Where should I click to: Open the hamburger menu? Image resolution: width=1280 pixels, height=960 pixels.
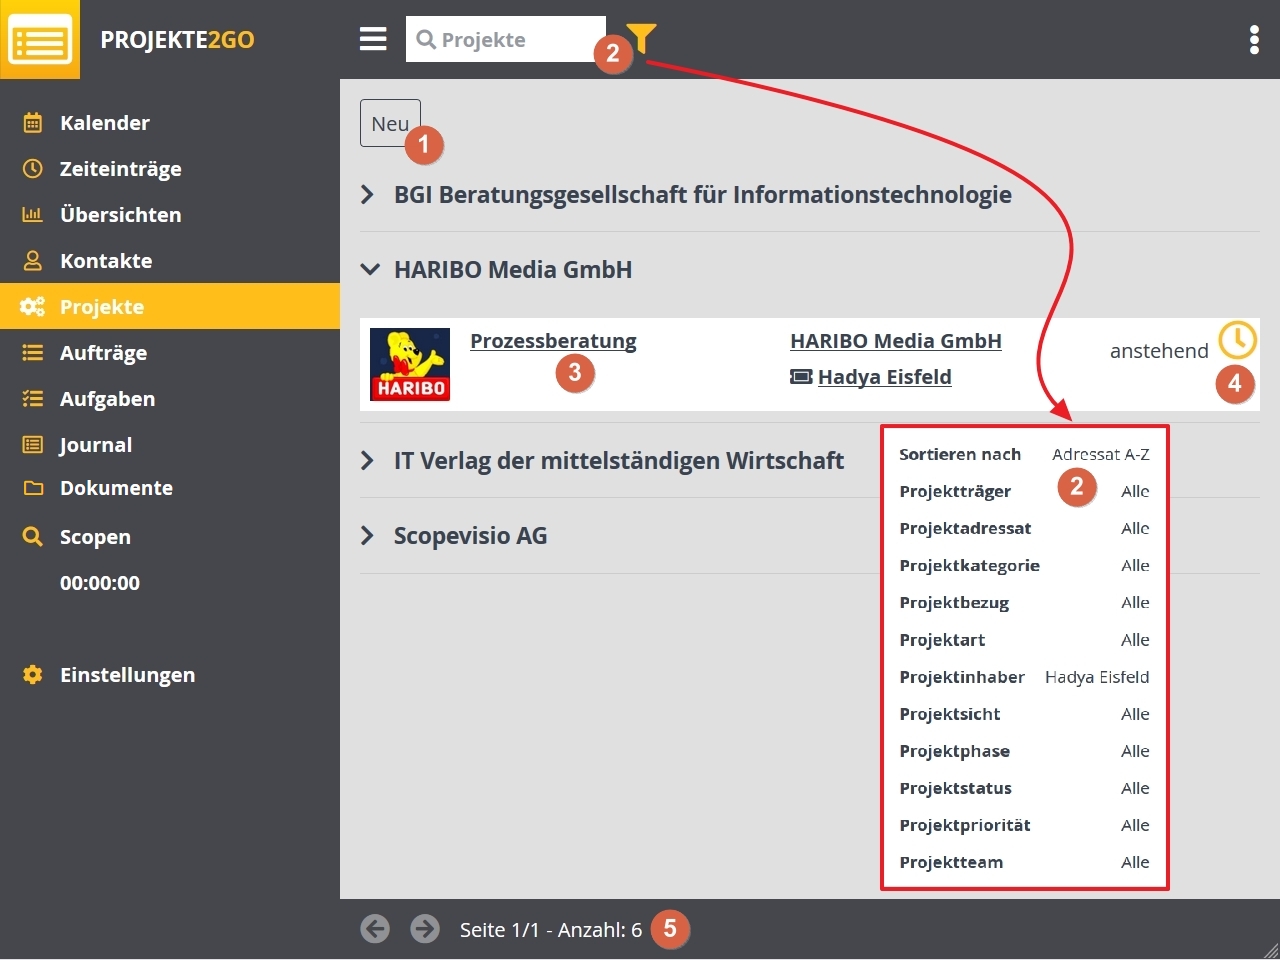click(373, 39)
